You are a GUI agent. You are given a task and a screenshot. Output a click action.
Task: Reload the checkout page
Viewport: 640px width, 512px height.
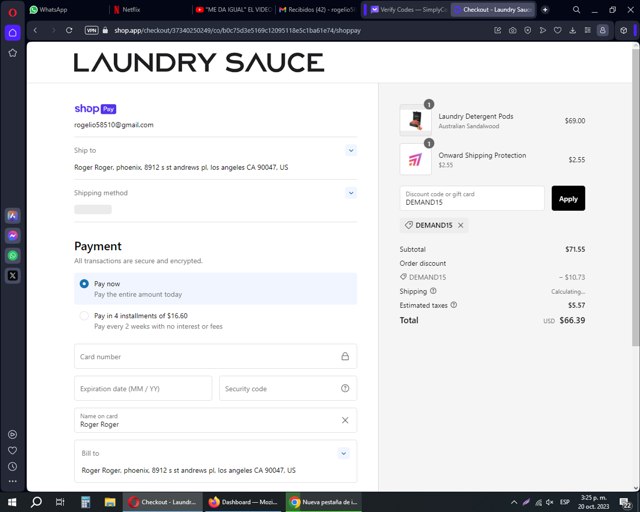[x=69, y=30]
